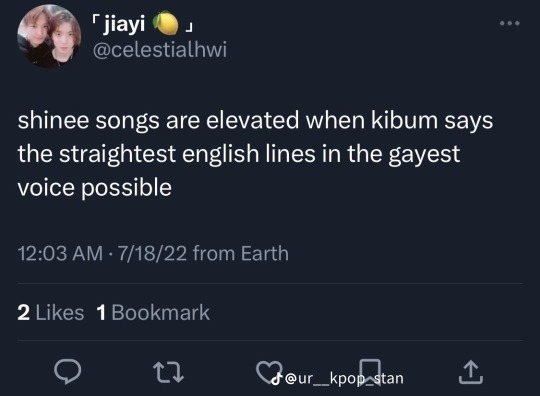Click the lemon emoji in the display name
Image resolution: width=540 pixels, height=396 pixels.
[166, 23]
